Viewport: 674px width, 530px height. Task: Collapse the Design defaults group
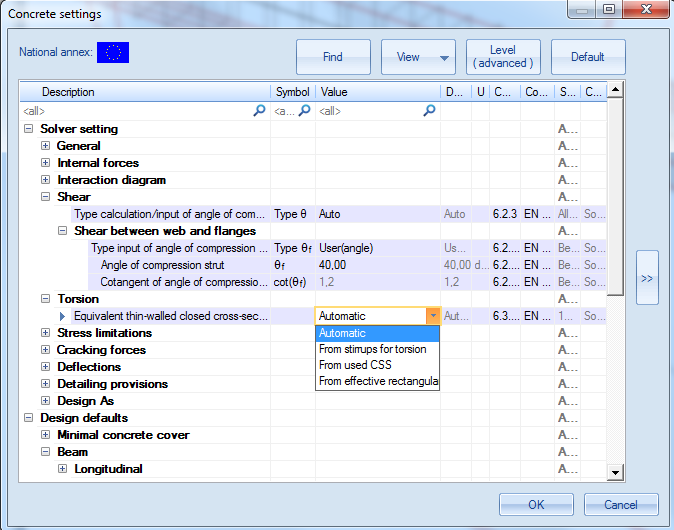click(x=28, y=417)
